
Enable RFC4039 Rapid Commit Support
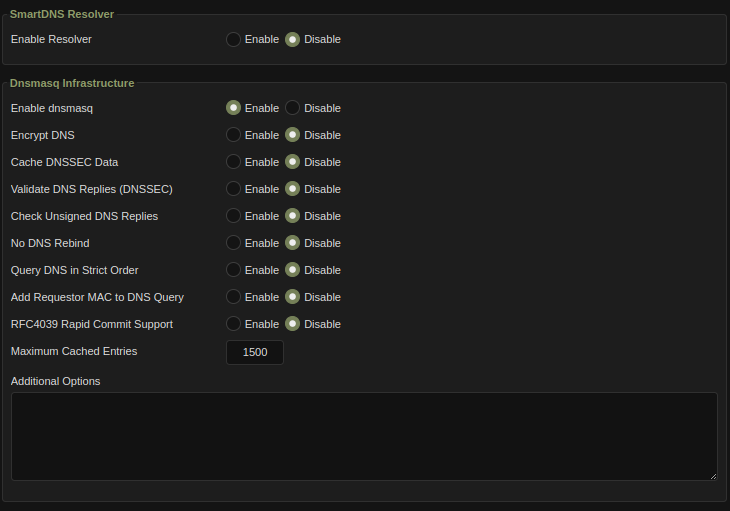[x=233, y=324]
